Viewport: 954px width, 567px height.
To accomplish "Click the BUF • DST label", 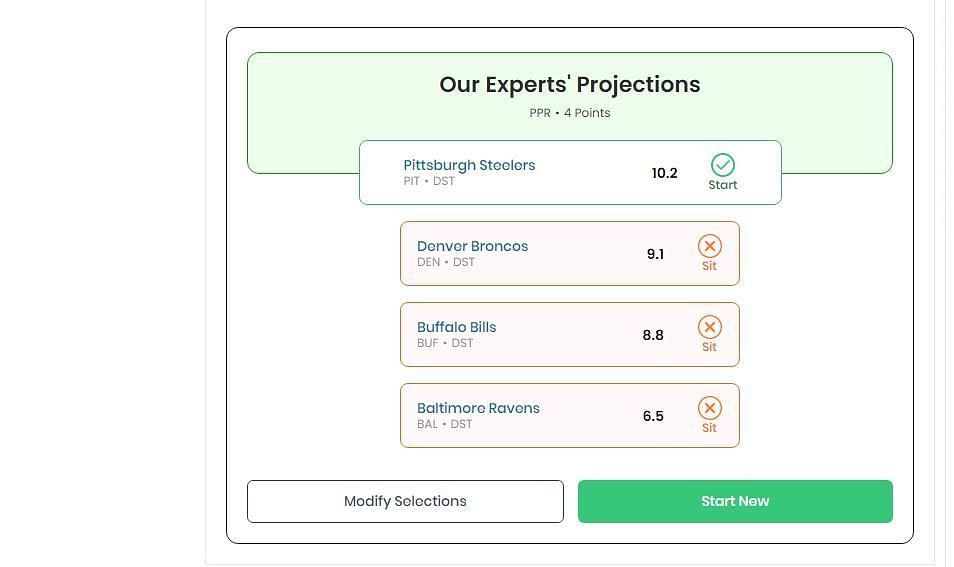I will tap(445, 343).
